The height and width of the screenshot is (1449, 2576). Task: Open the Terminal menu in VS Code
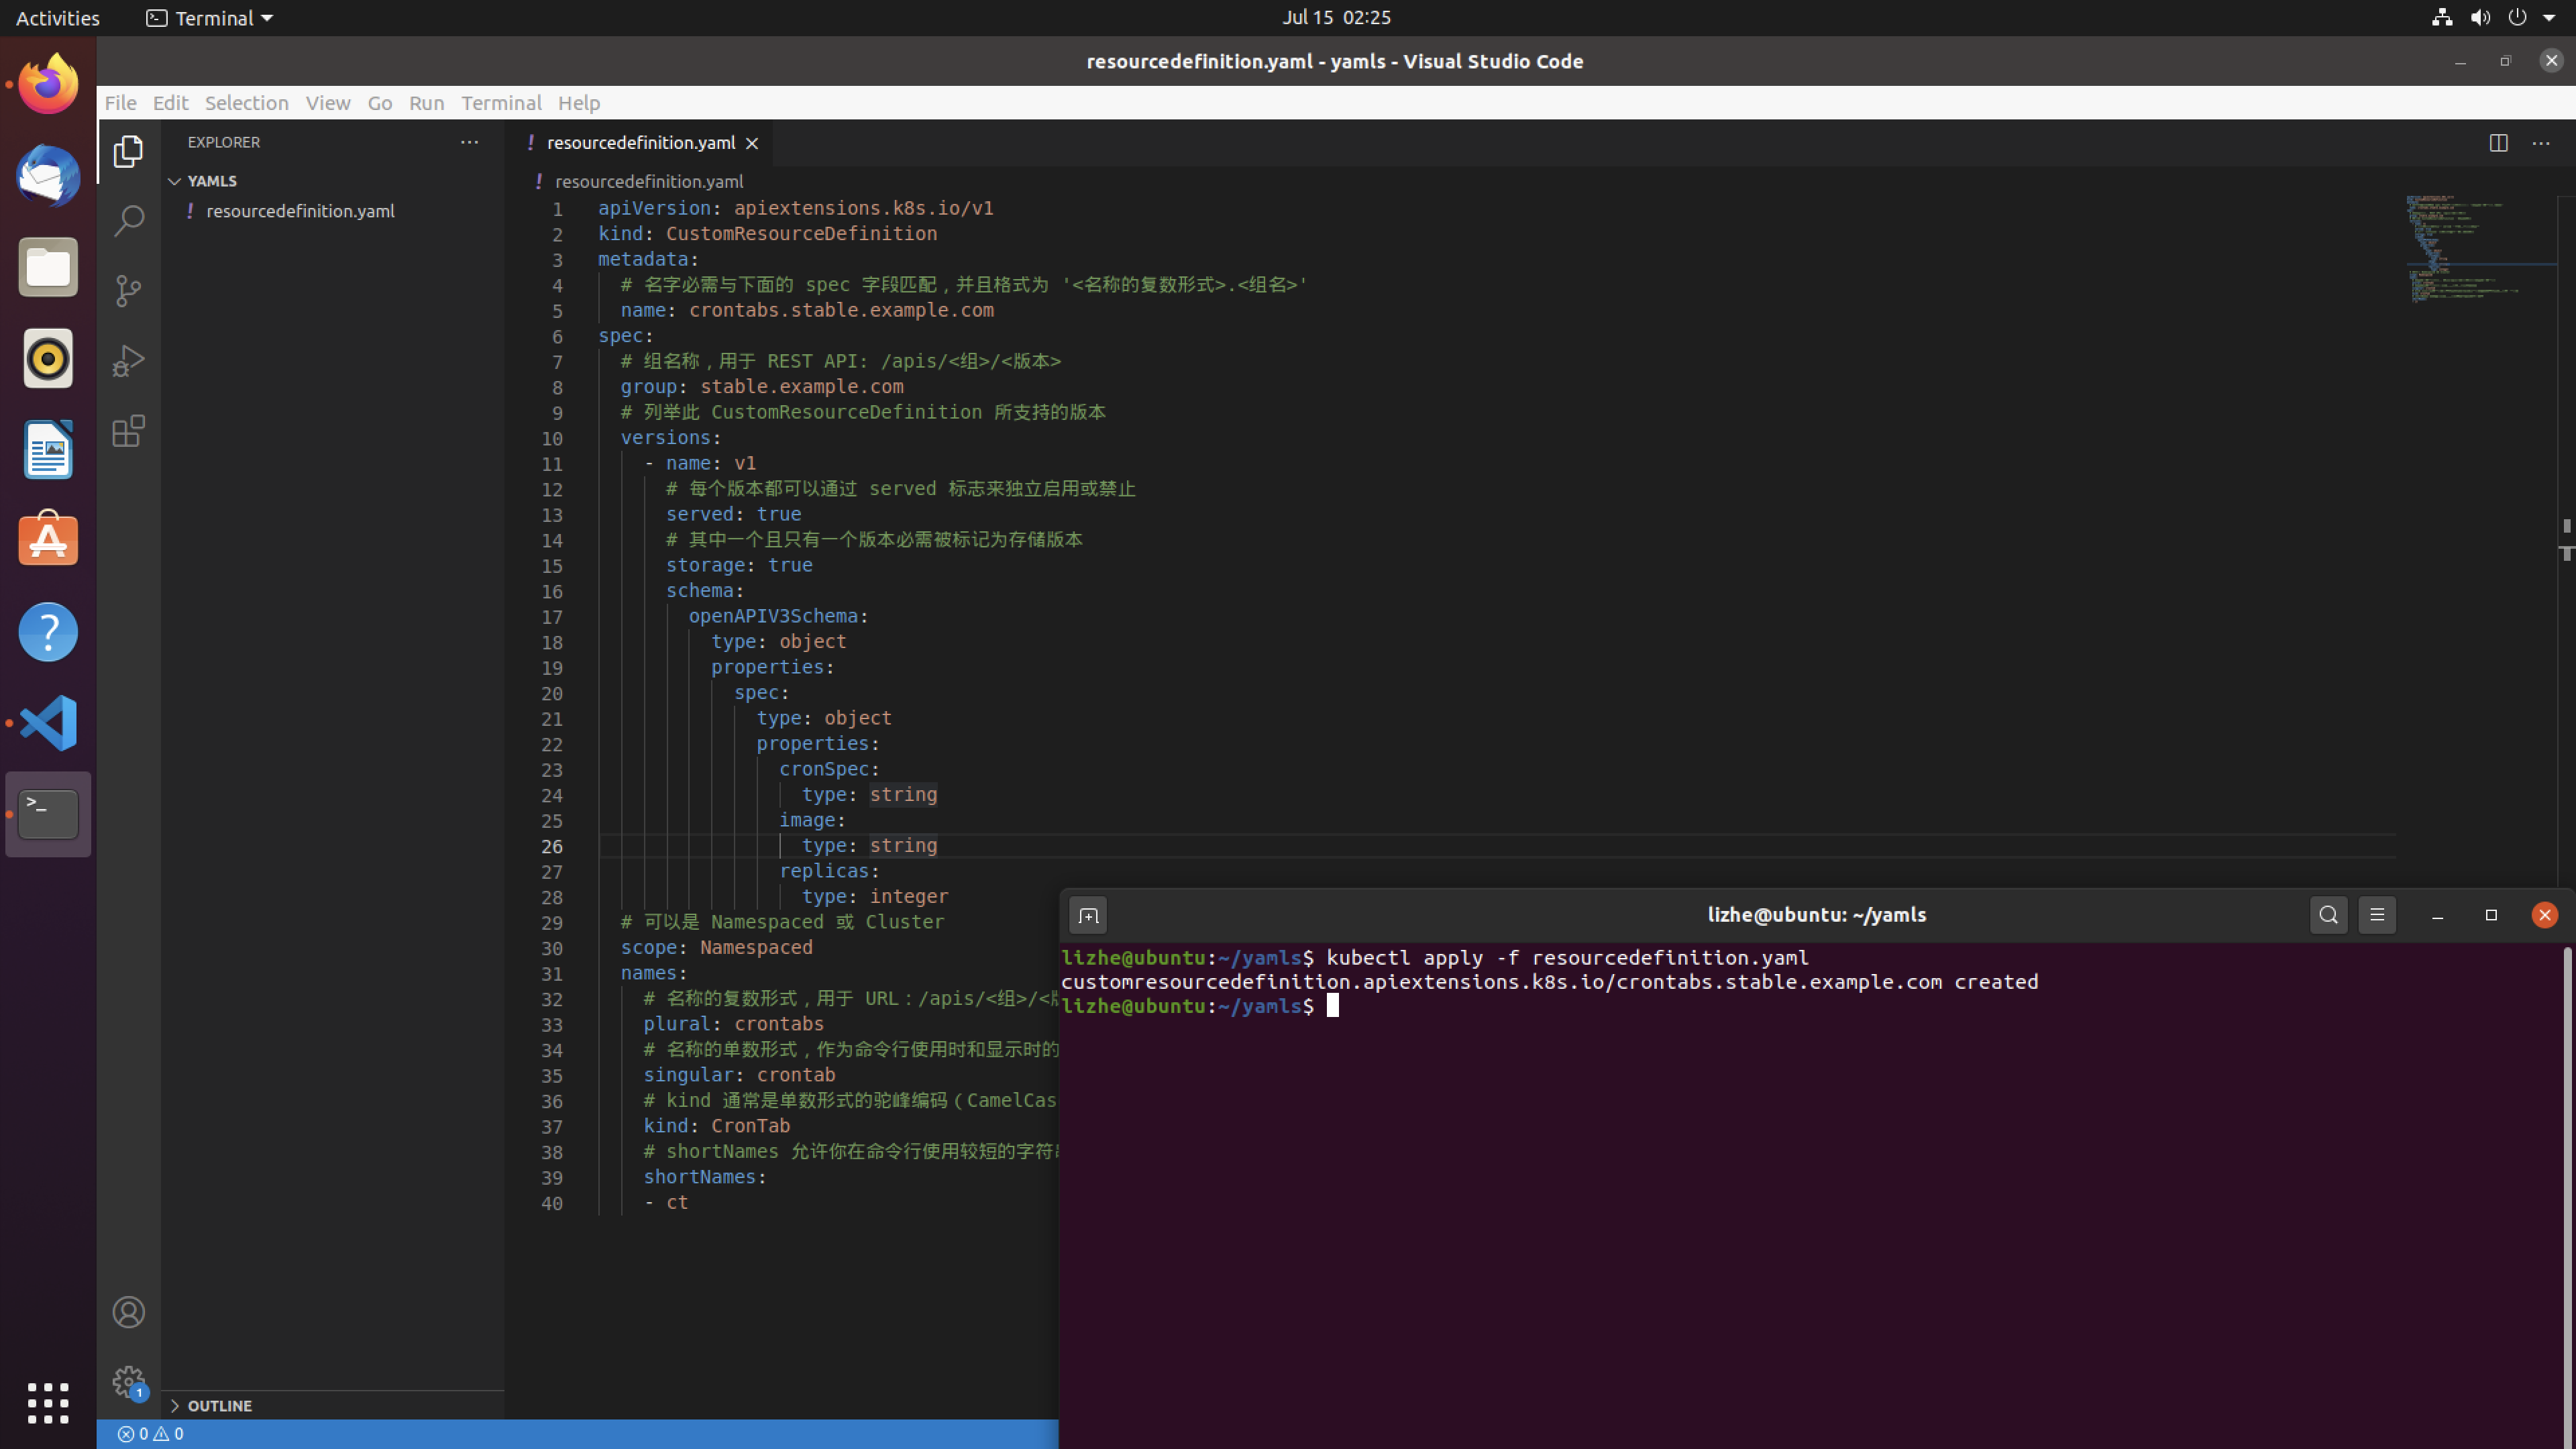[501, 102]
